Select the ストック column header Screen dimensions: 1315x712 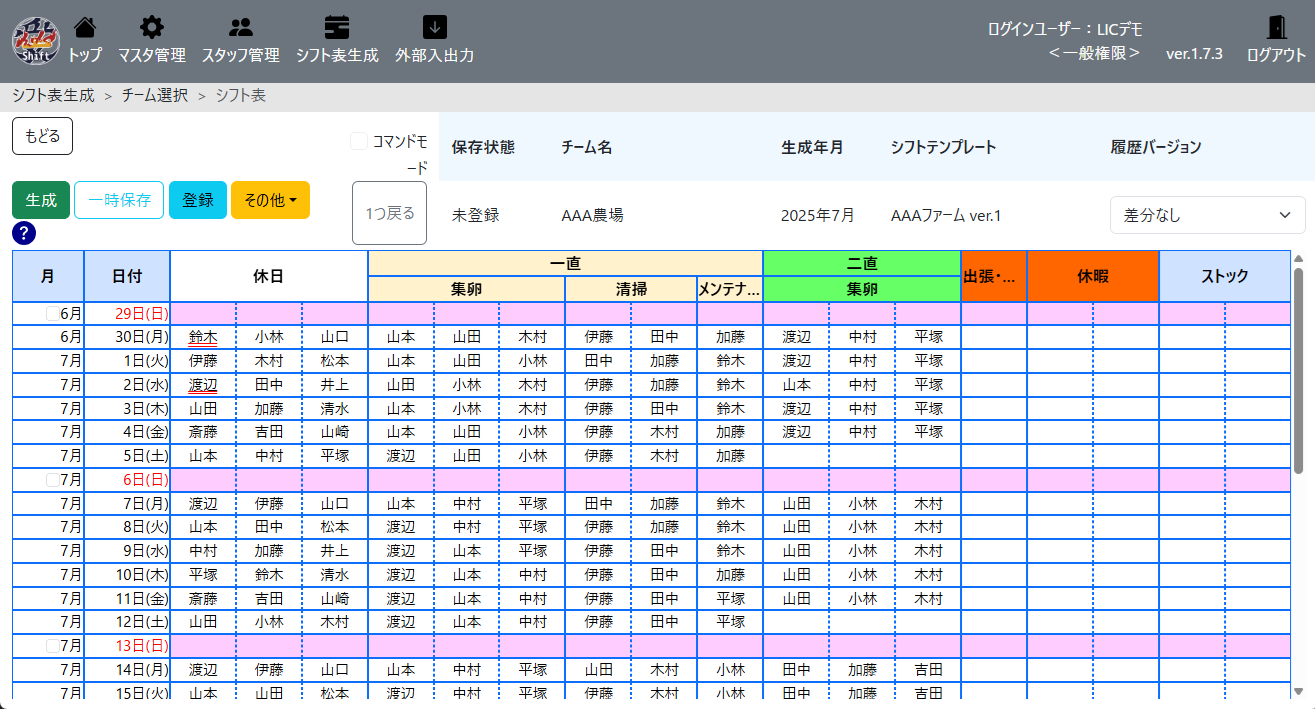click(1225, 276)
